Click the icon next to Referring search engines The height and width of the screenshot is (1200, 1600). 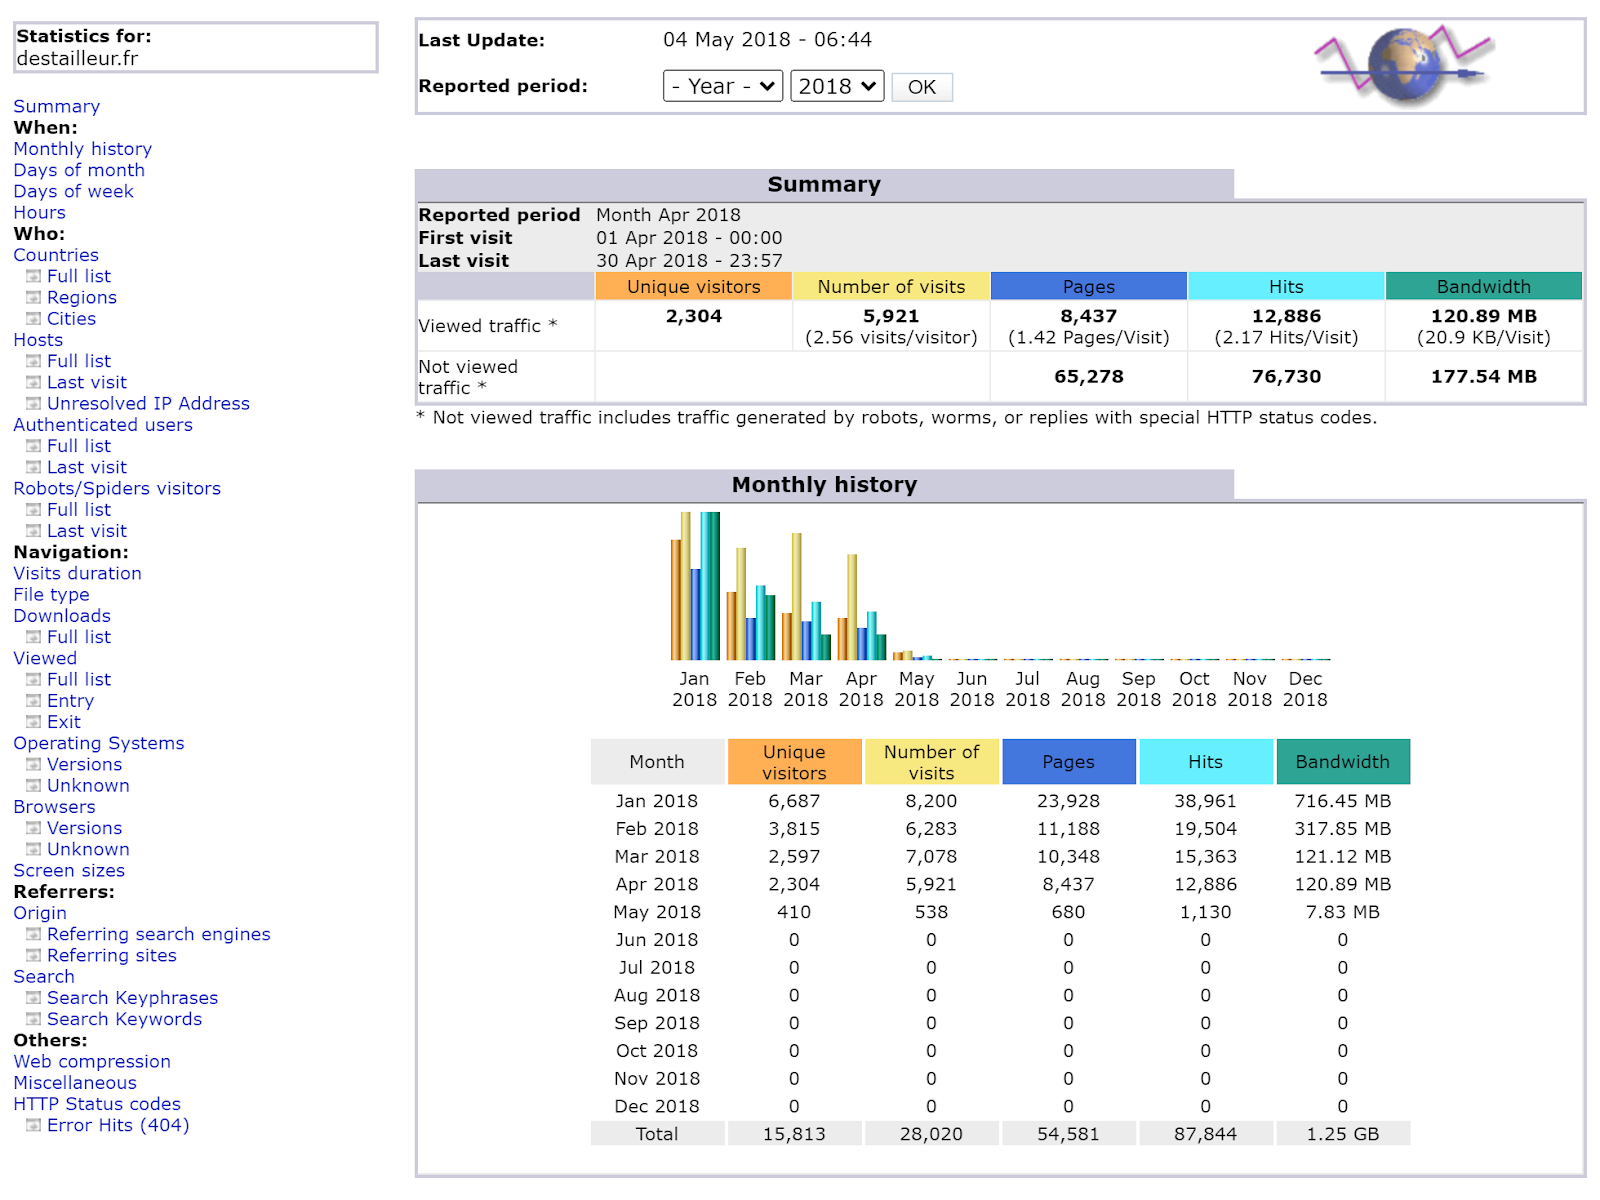coord(33,935)
